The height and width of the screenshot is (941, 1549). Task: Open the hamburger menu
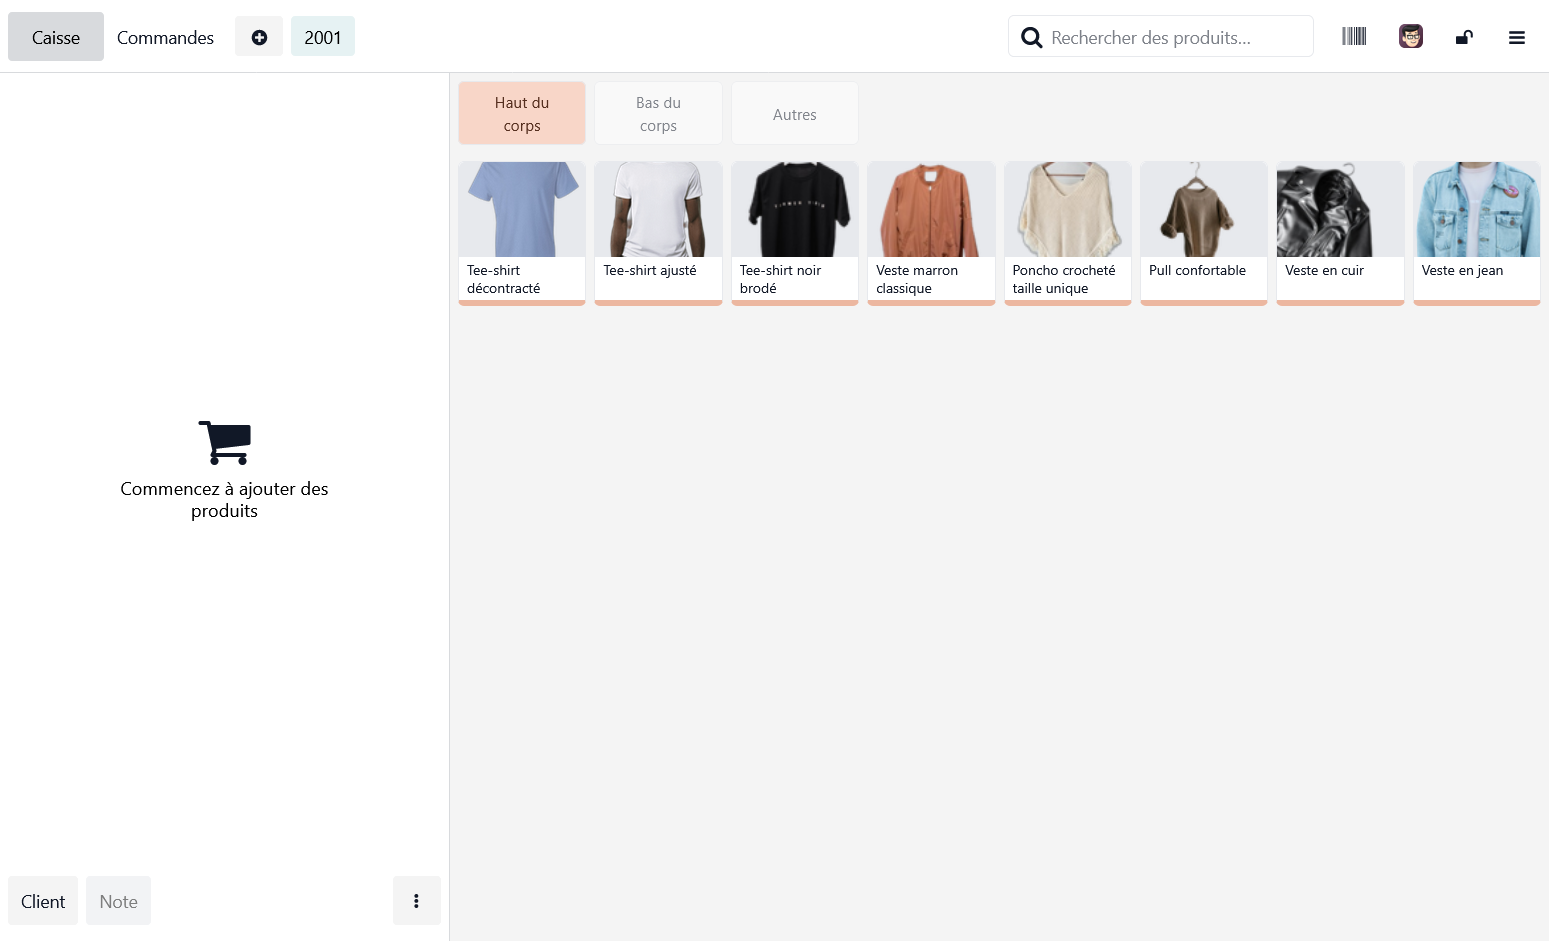(x=1517, y=37)
